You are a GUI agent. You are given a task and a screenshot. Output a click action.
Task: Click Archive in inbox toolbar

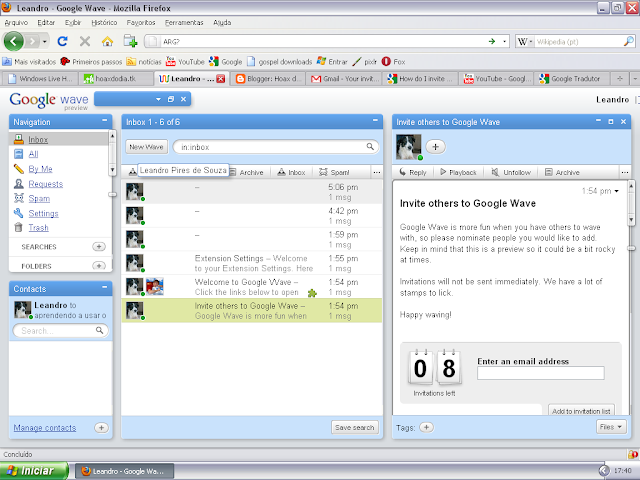coord(247,172)
